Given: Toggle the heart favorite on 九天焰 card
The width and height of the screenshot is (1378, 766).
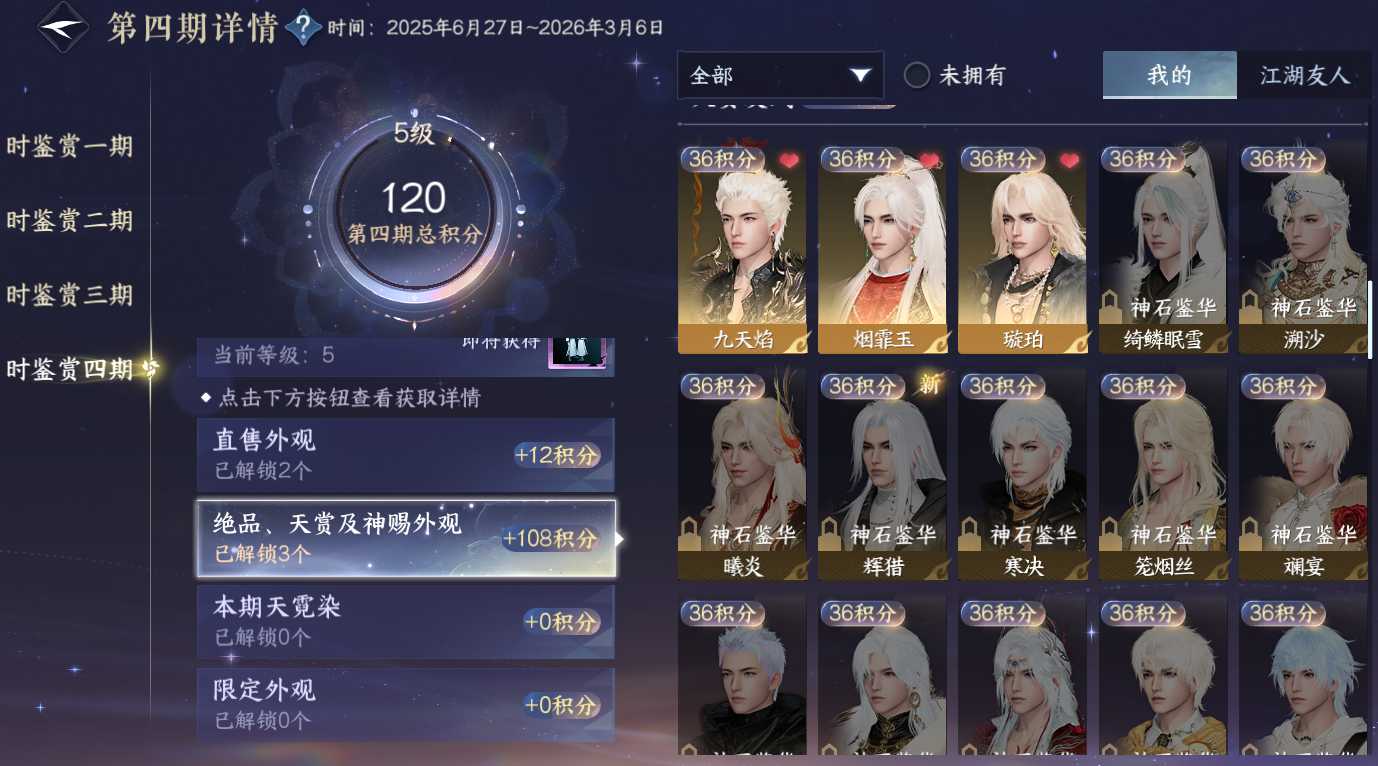Looking at the screenshot, I should point(790,161).
